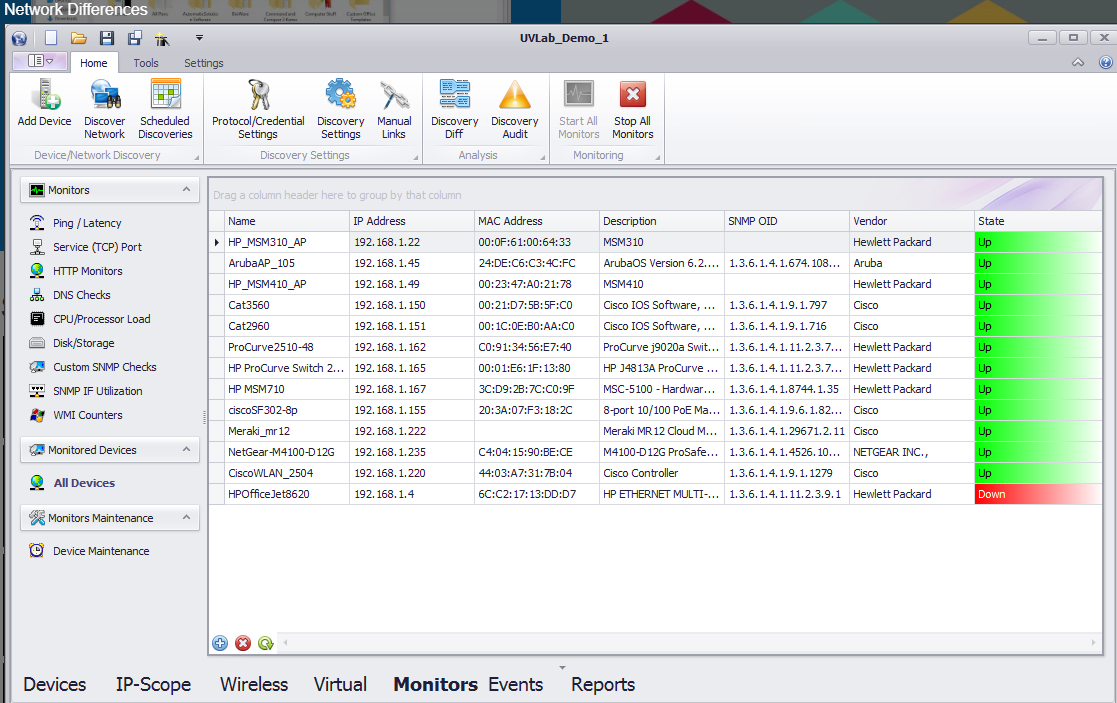
Task: Go to the Reports view
Action: 603,684
